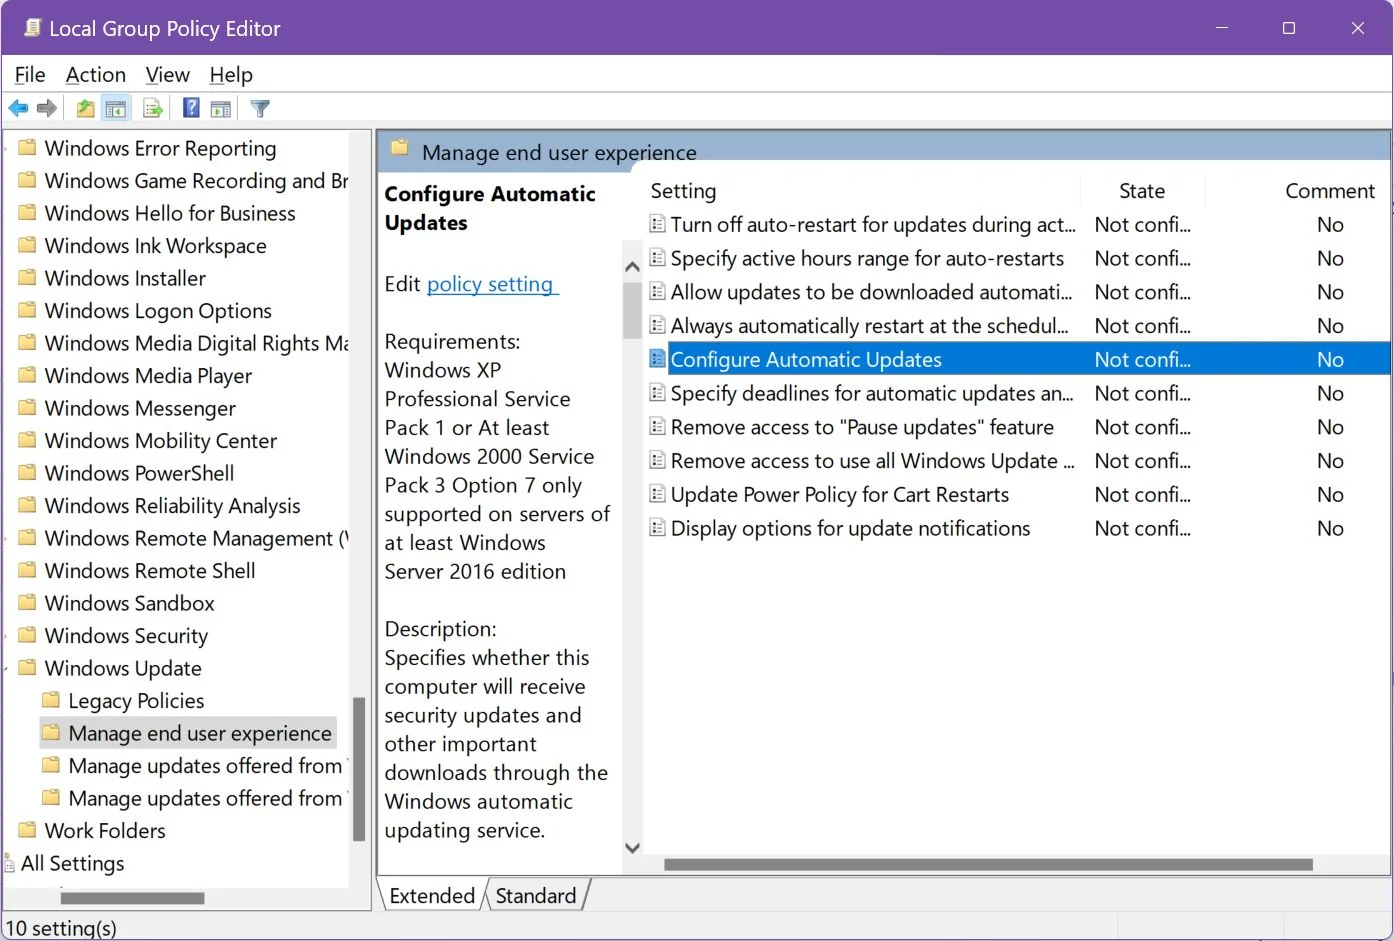Click the folder icon in Manage end user experience header
Screen dimensions: 1394x941
click(400, 149)
